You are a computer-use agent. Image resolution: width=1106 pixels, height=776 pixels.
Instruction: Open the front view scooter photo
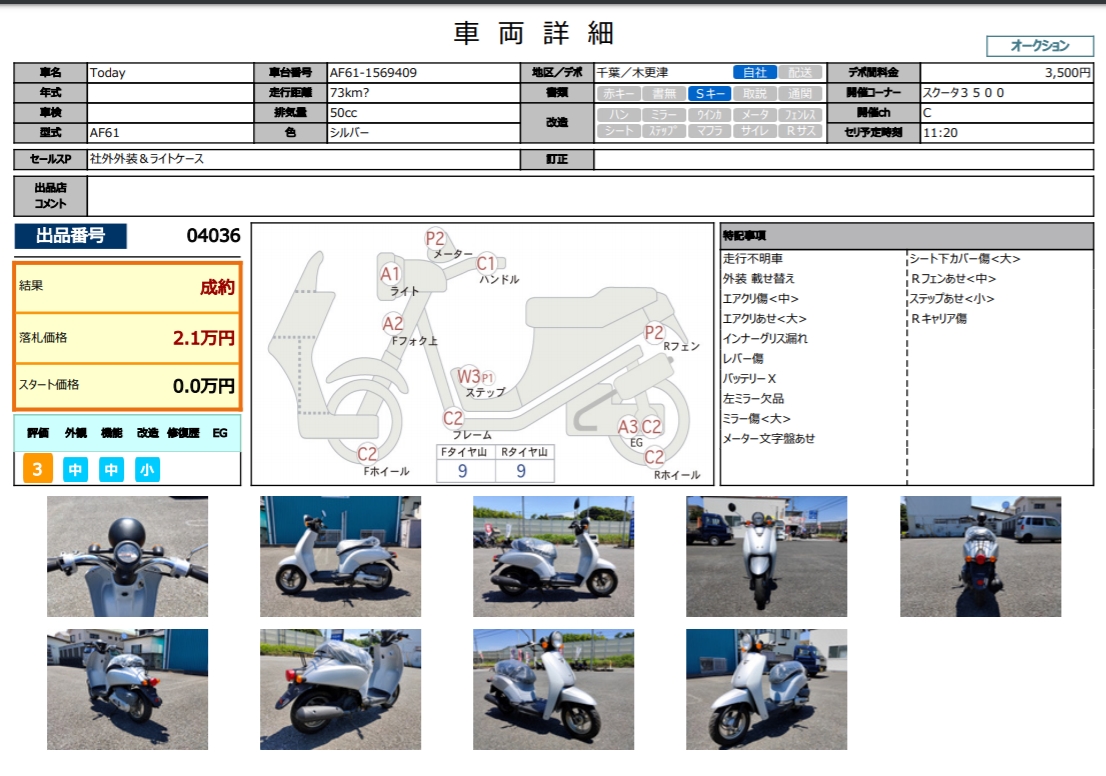click(x=767, y=557)
